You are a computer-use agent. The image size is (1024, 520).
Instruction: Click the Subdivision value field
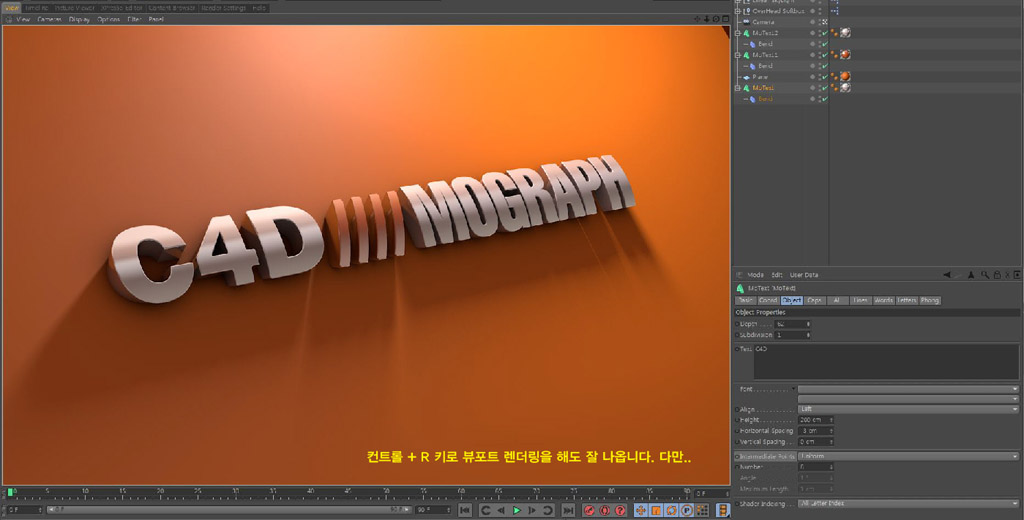coord(790,335)
